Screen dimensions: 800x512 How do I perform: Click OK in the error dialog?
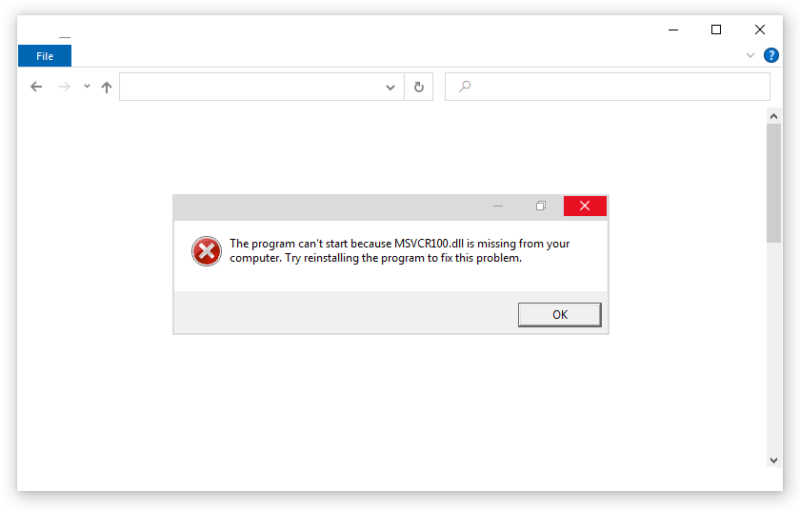560,315
